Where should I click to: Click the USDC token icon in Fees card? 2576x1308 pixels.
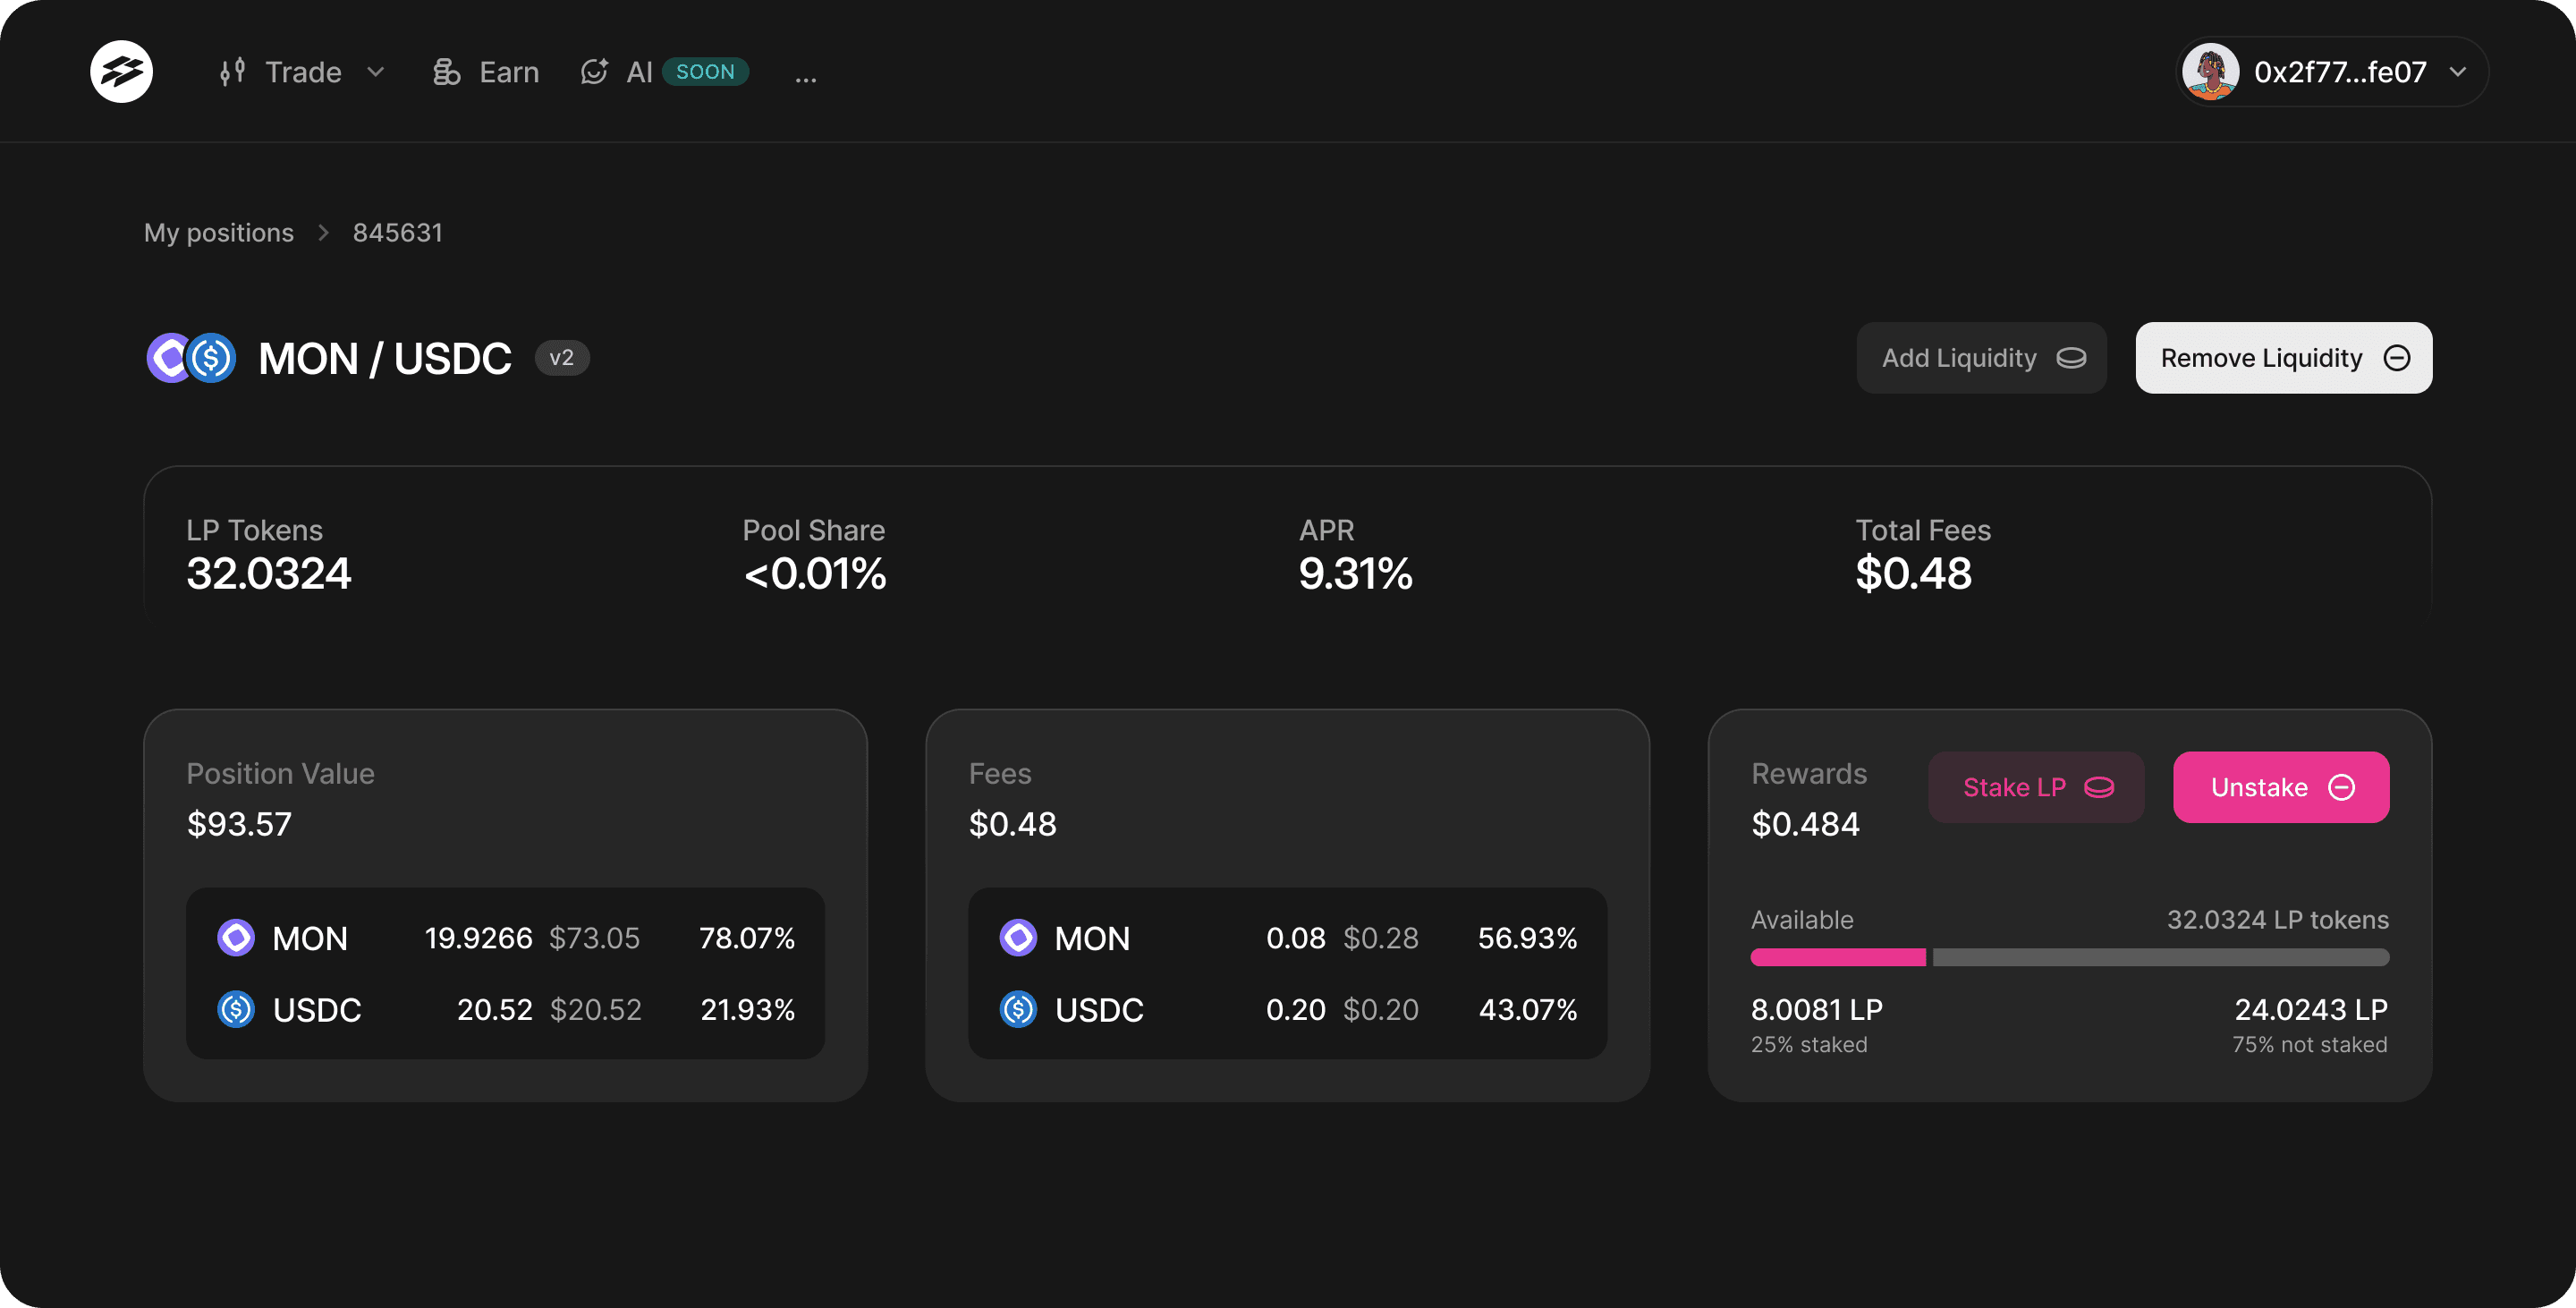pos(1018,1010)
